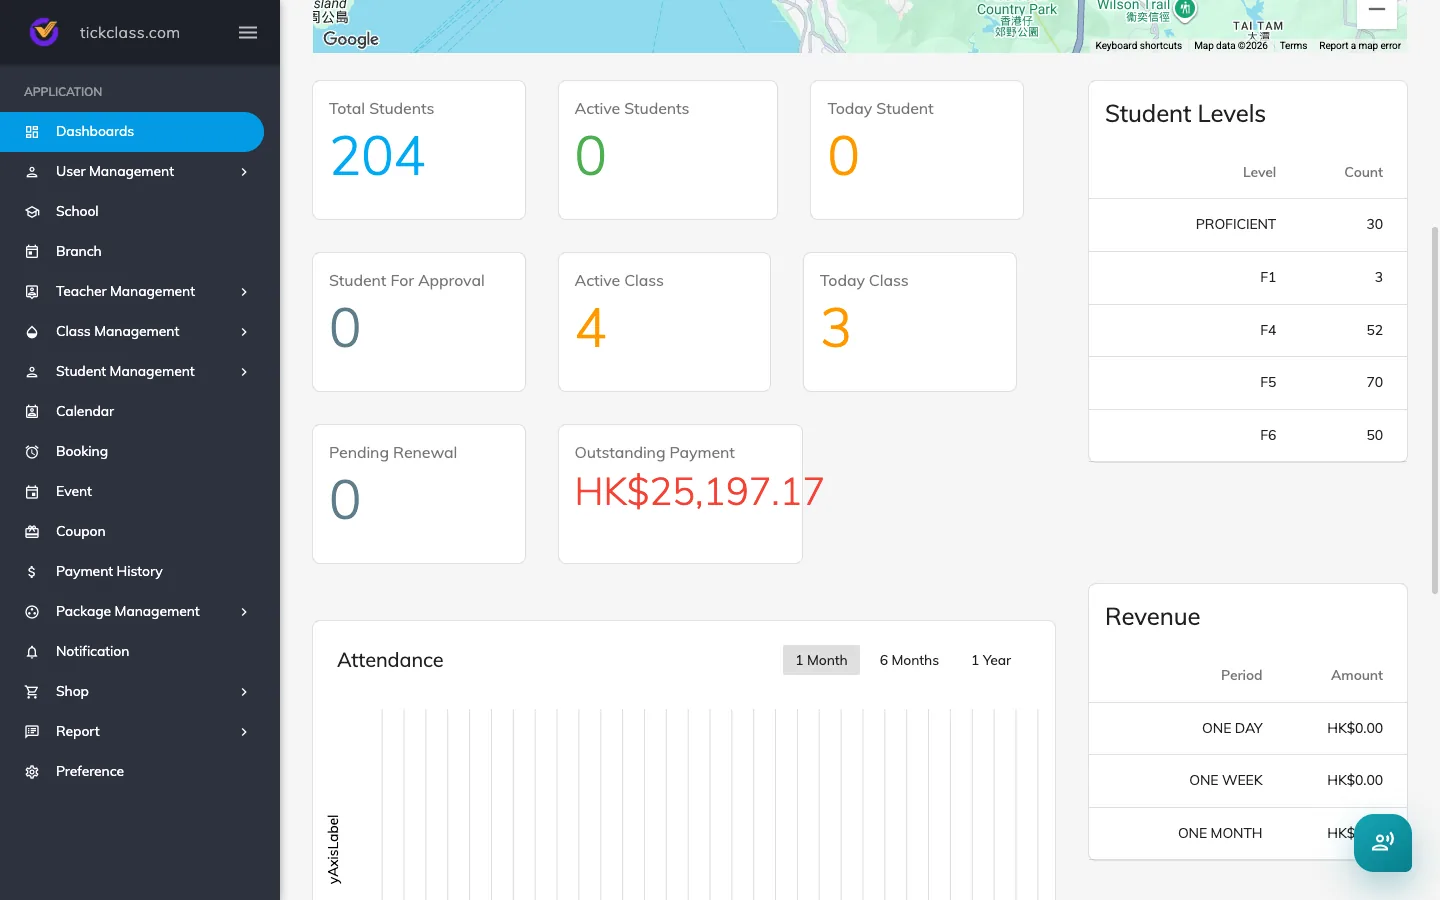Click the Payment History dollar icon
1440x900 pixels.
tap(32, 572)
